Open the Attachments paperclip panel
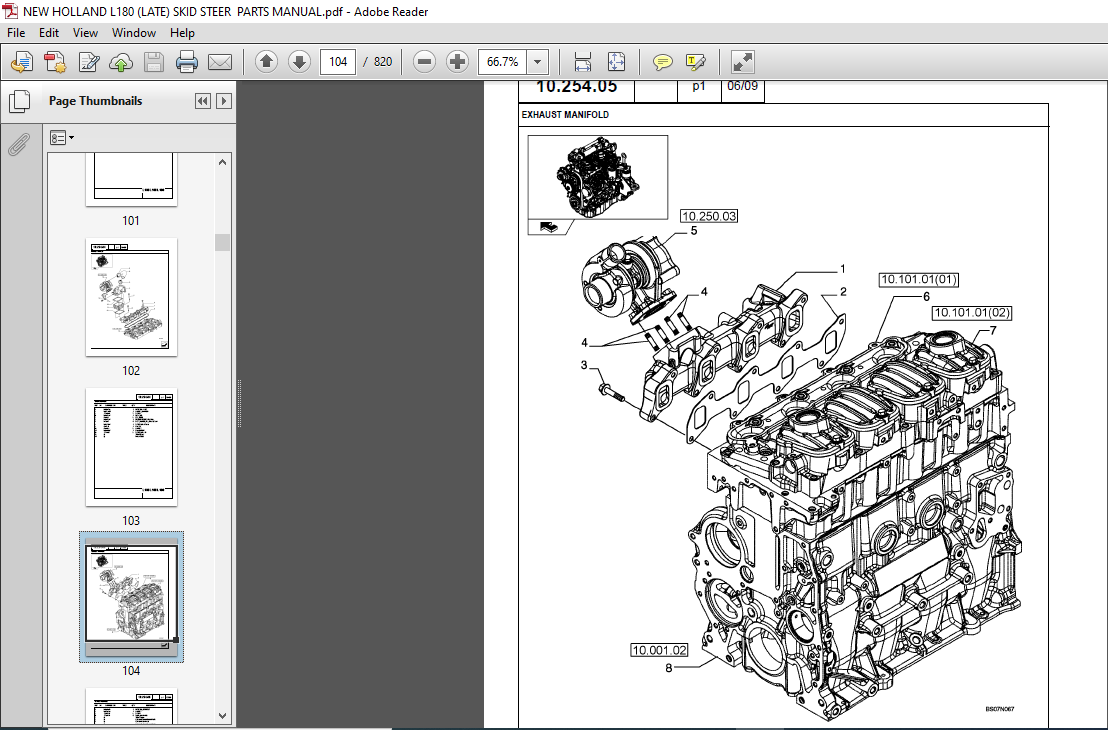 click(x=18, y=144)
